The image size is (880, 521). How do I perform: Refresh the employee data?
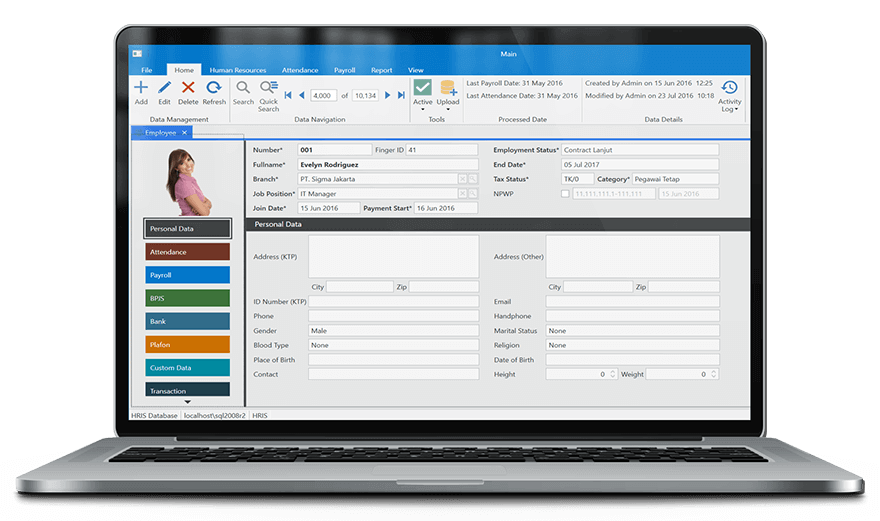coord(214,90)
